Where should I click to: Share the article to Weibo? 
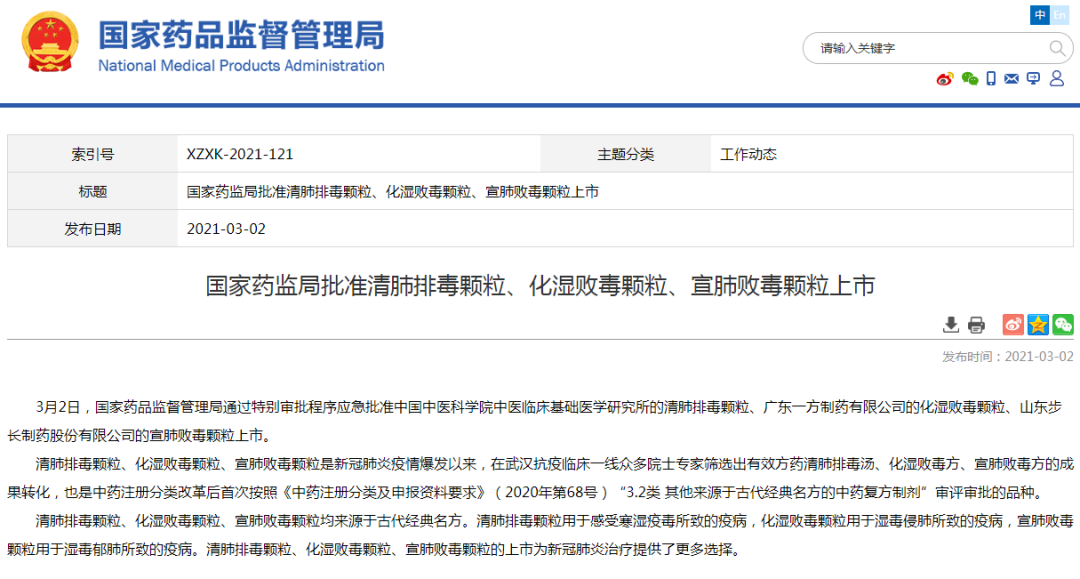(1012, 324)
